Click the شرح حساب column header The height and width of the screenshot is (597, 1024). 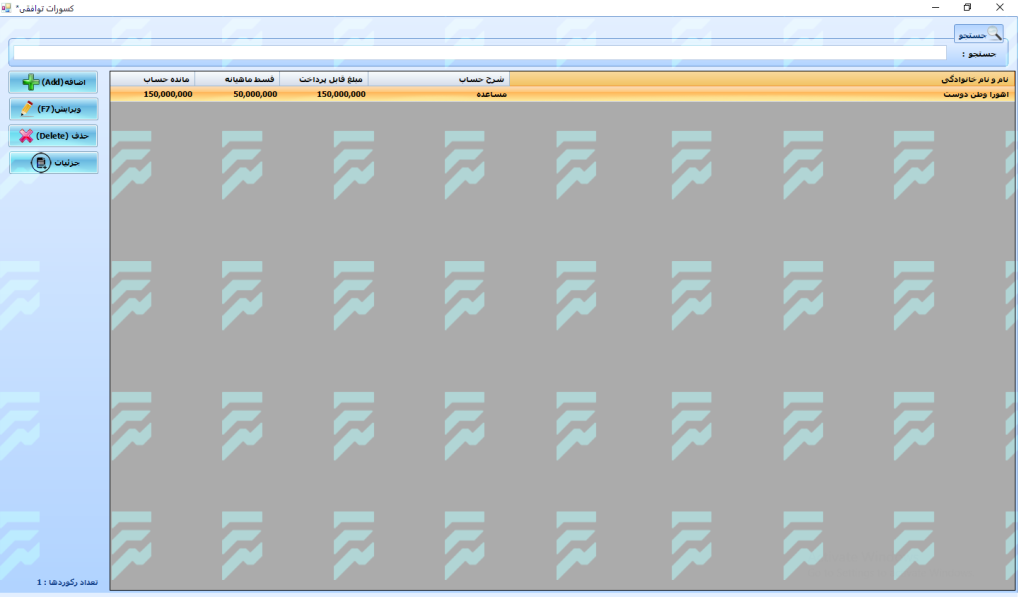click(439, 79)
